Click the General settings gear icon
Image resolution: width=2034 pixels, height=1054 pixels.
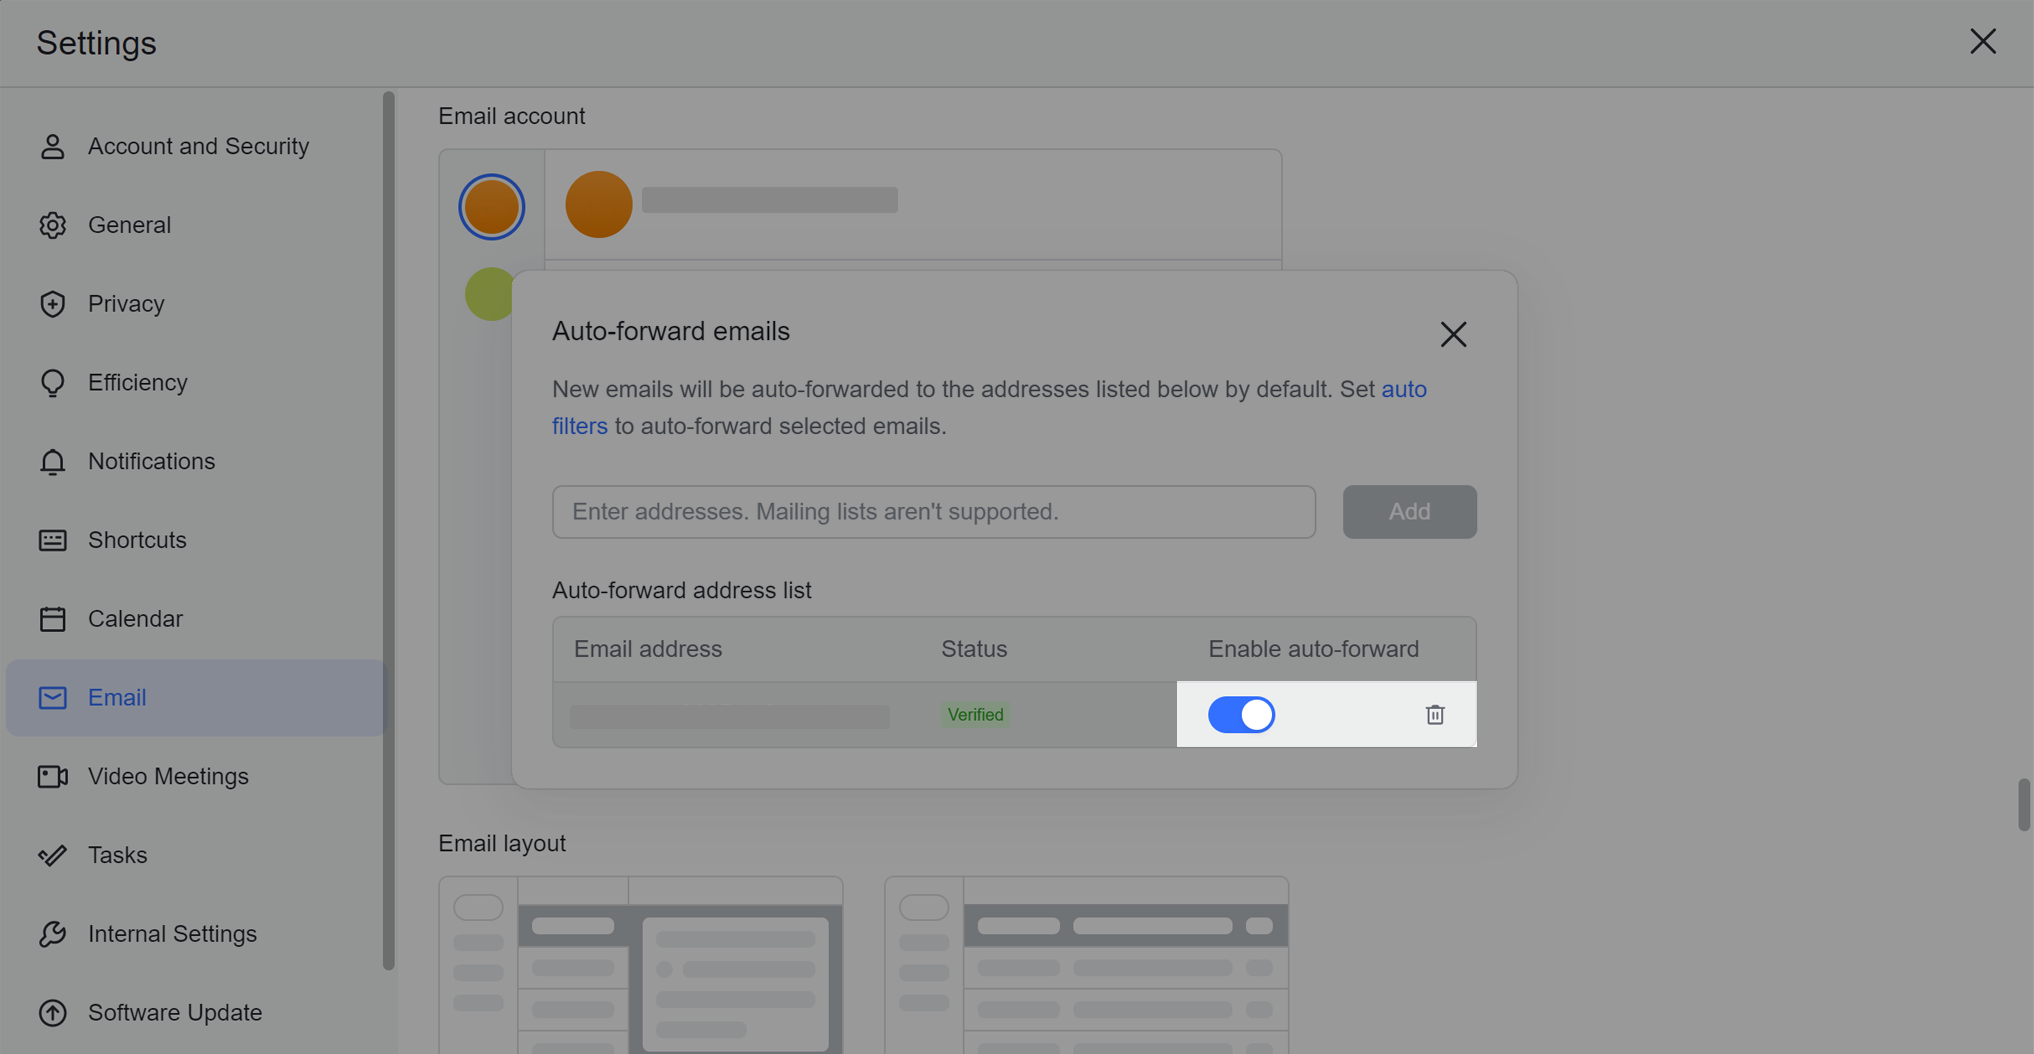click(x=52, y=225)
